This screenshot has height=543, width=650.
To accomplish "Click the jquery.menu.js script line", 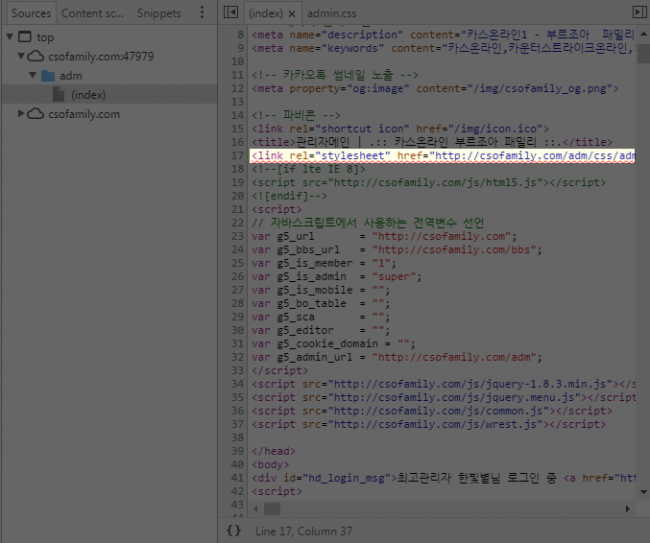I will [x=443, y=398].
